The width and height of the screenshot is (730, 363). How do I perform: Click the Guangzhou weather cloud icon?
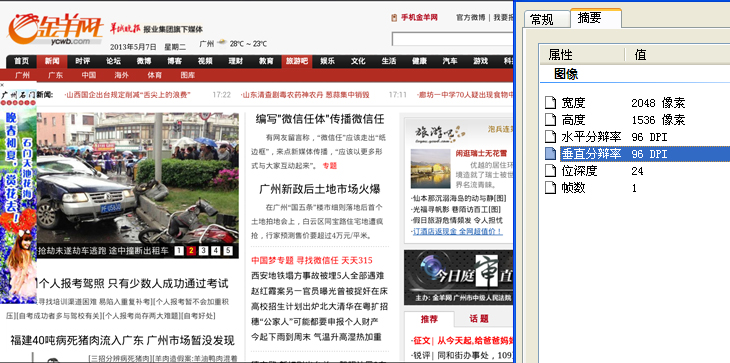pos(222,43)
